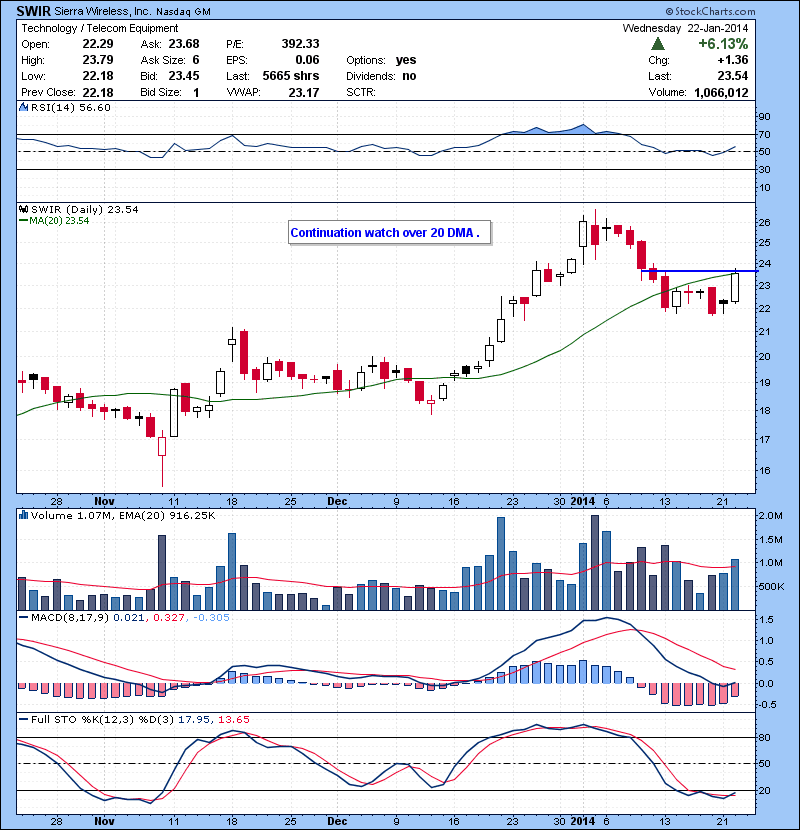Click the 'Nasdaq GM' exchange label
The width and height of the screenshot is (800, 830).
click(x=183, y=12)
